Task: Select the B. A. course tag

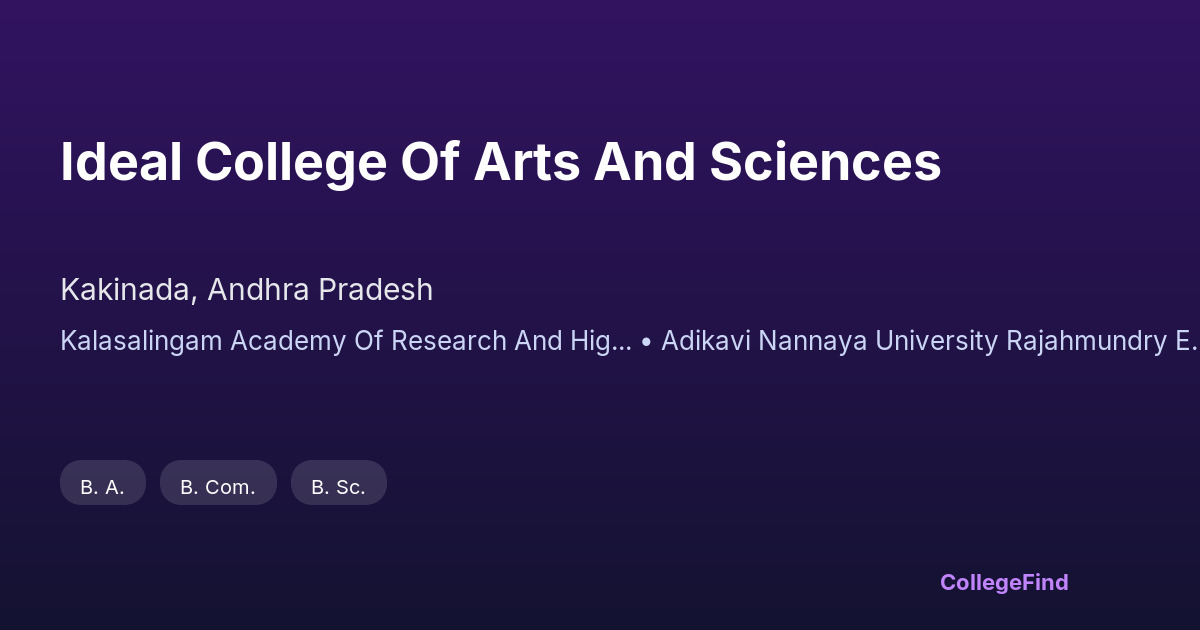Action: (102, 487)
